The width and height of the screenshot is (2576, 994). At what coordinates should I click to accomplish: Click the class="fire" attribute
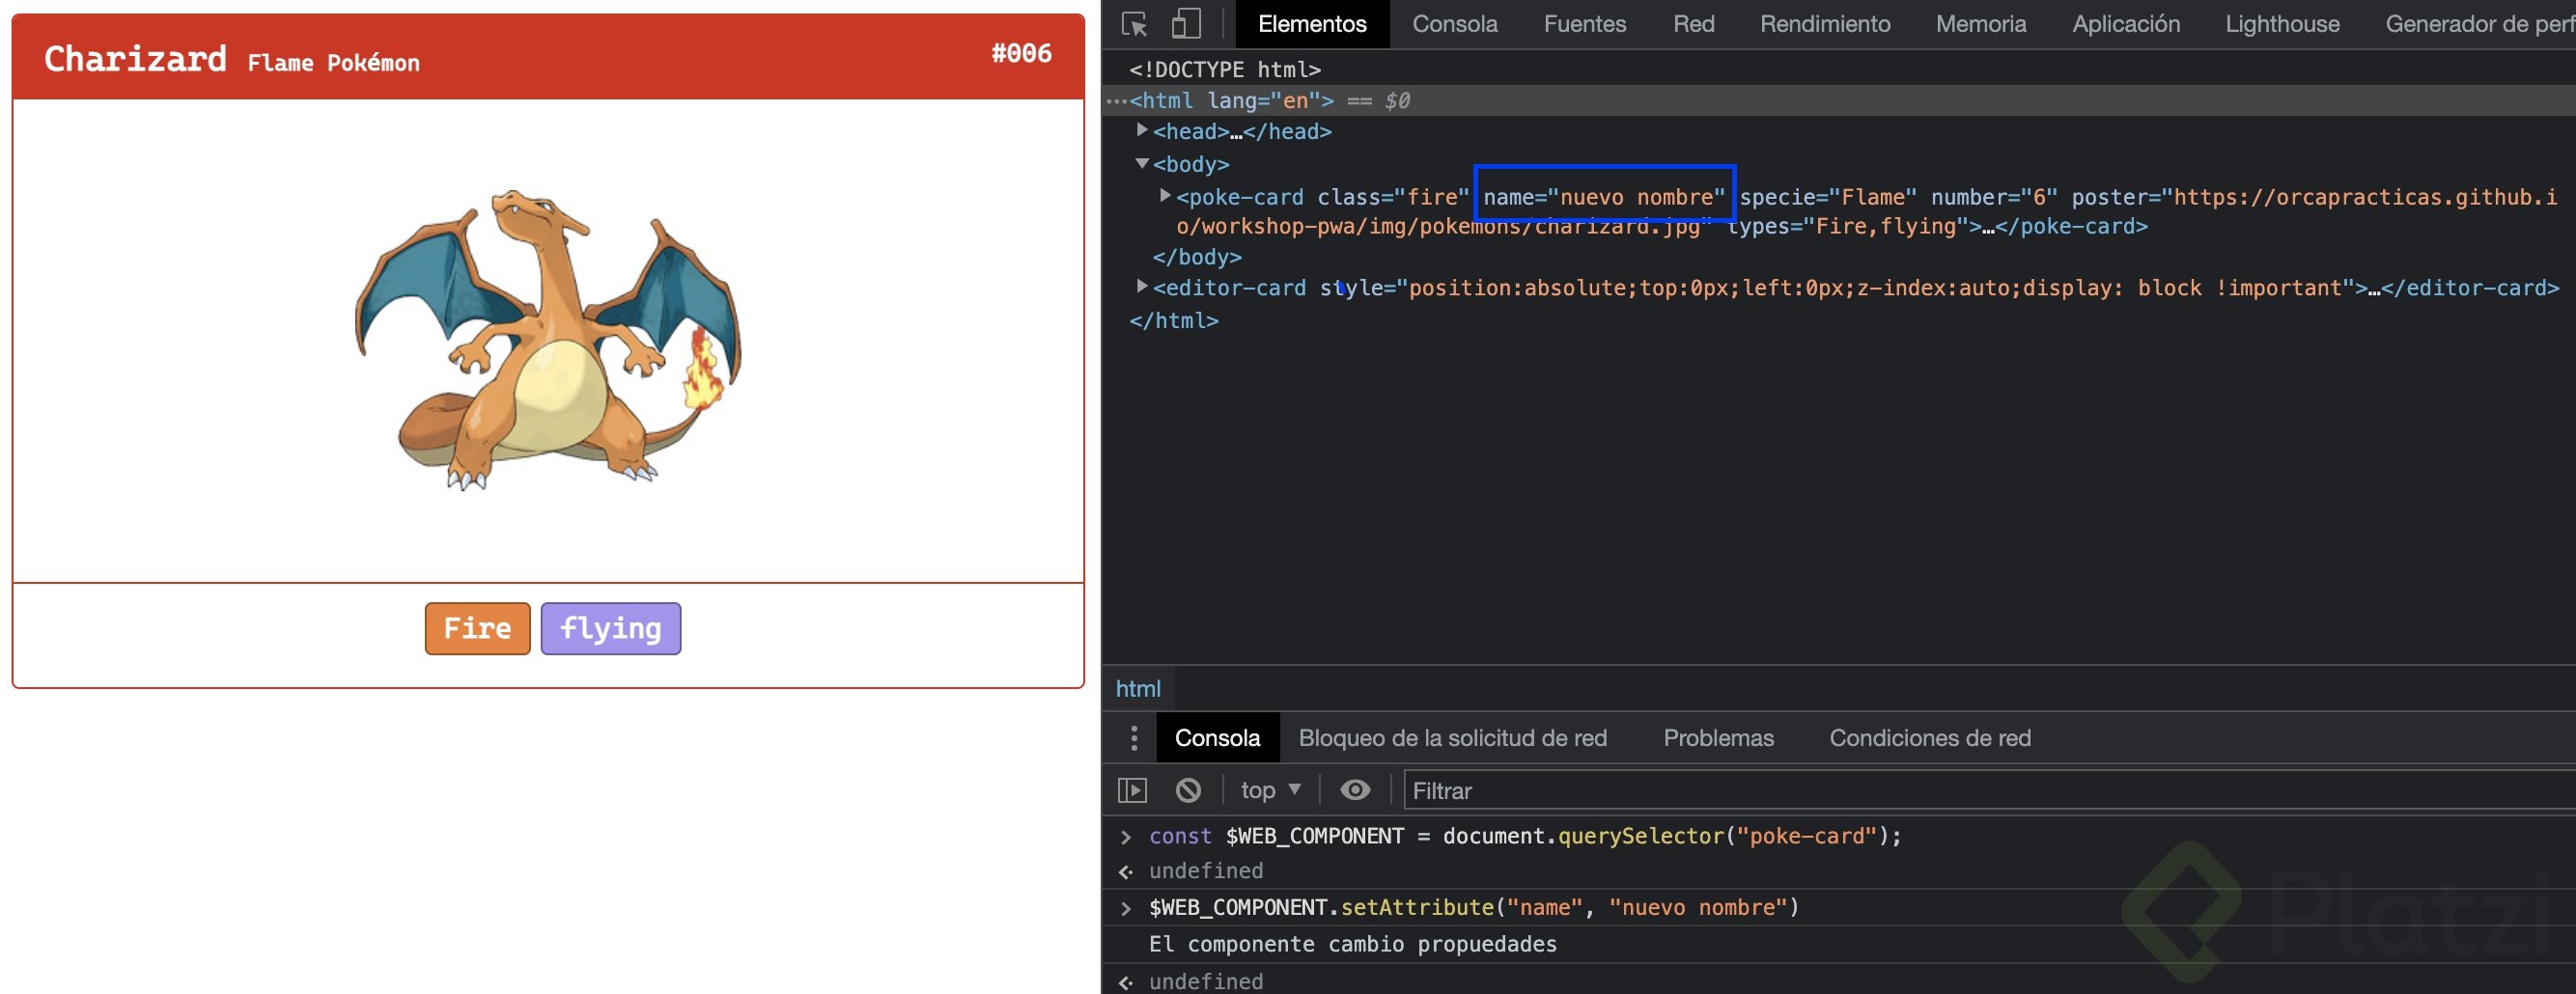click(1393, 197)
